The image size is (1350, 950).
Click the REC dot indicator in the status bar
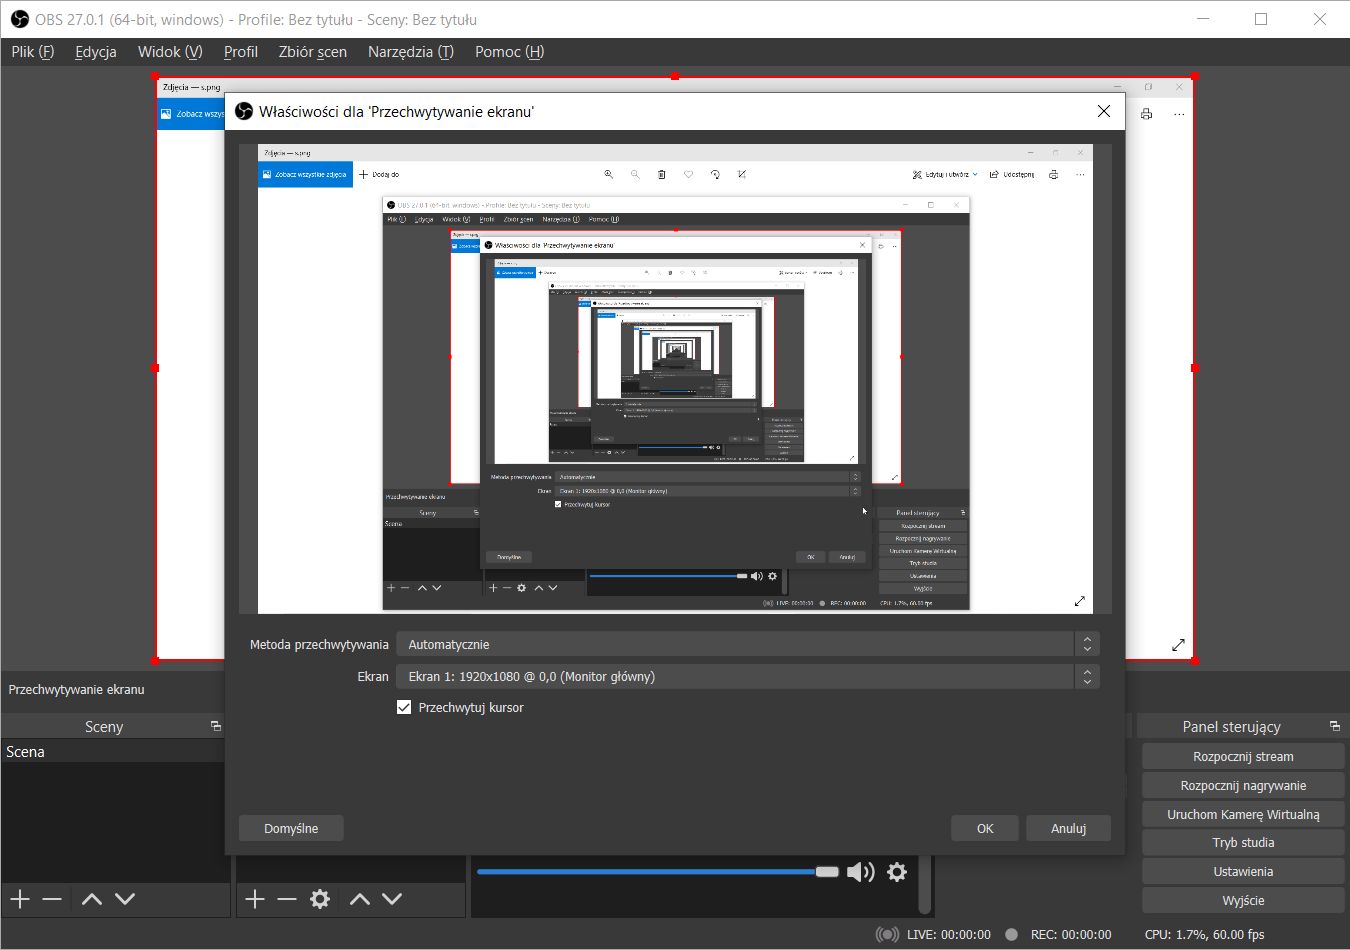(x=1012, y=934)
